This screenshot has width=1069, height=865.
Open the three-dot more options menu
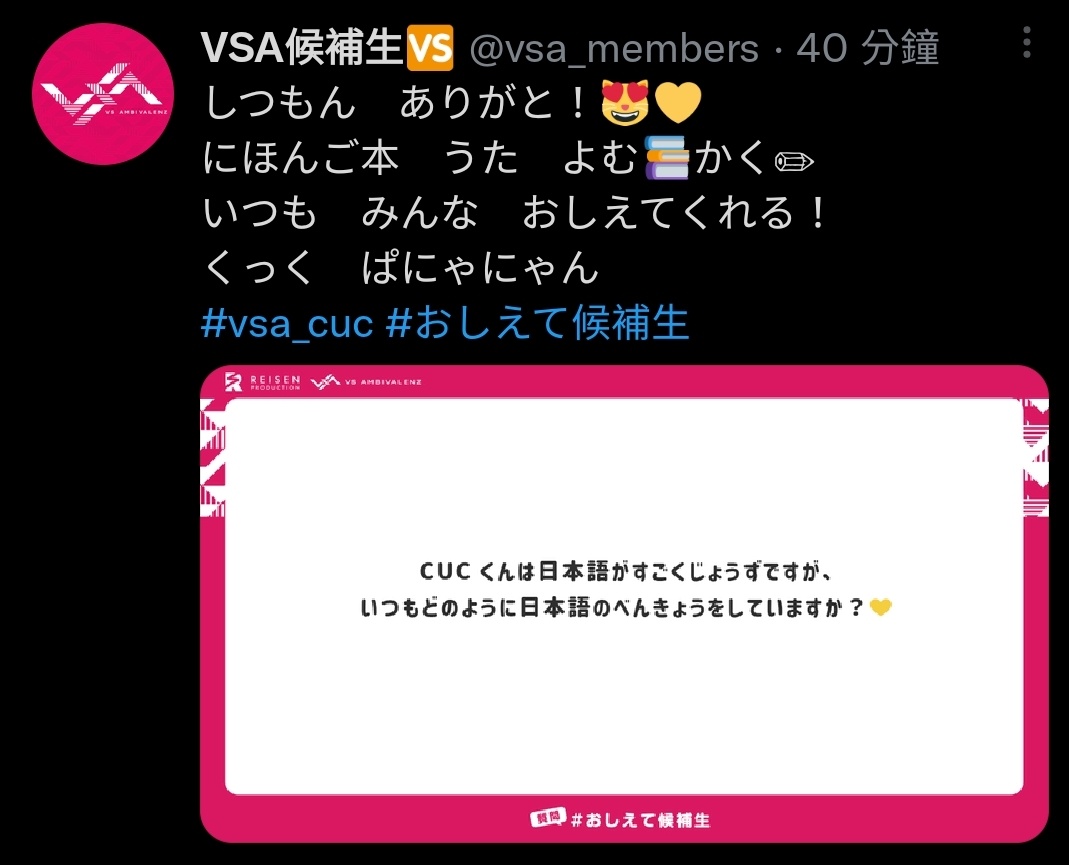tap(1027, 42)
